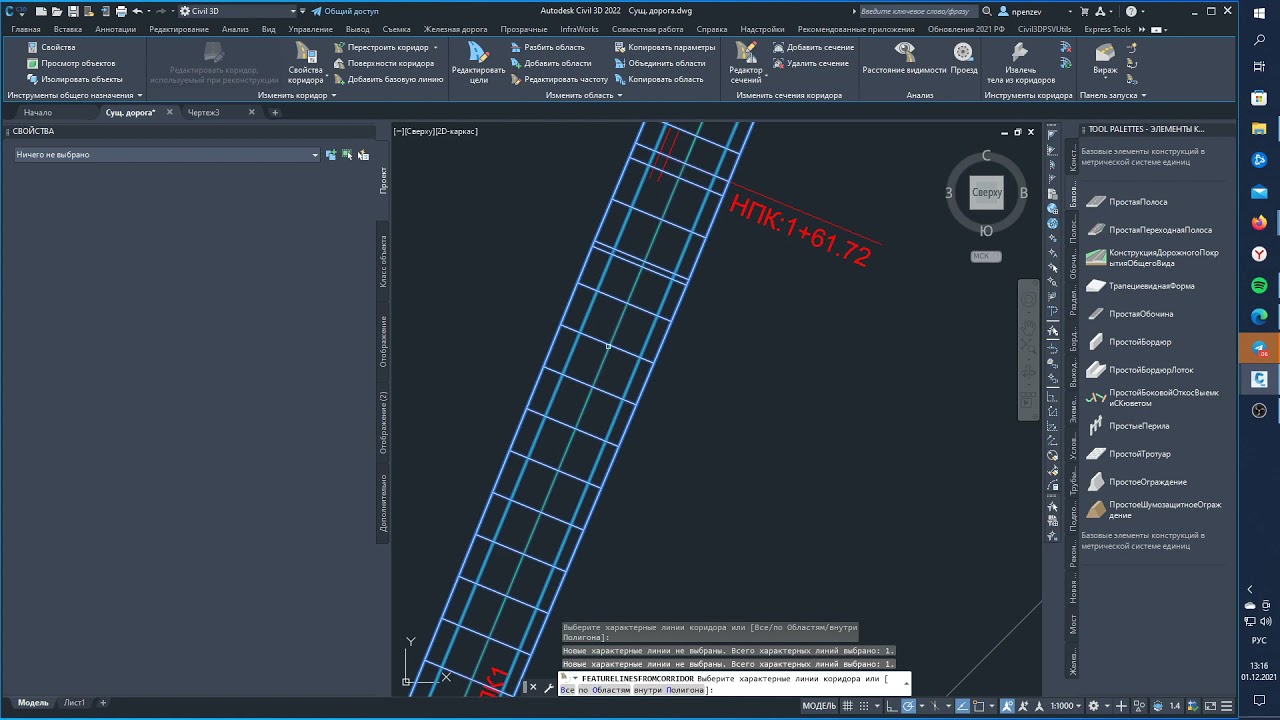The width and height of the screenshot is (1280, 720).
Task: Open the МСК coordinate system dropdown
Action: (x=986, y=256)
